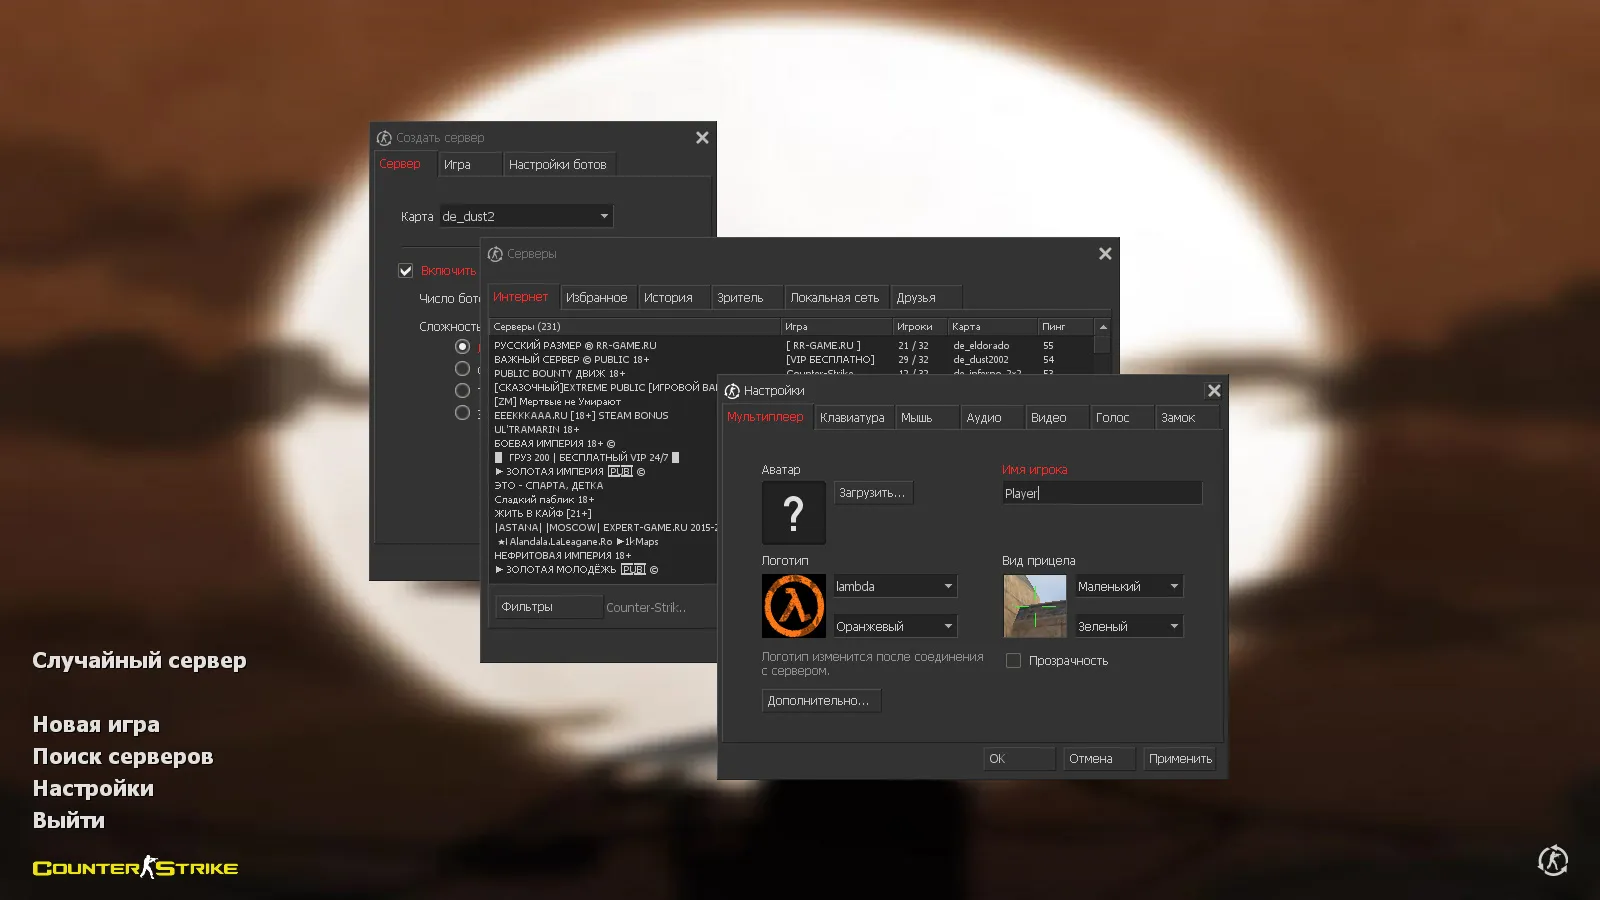This screenshot has width=1600, height=900.
Task: Switch to the Клавиатура tab
Action: tap(853, 417)
